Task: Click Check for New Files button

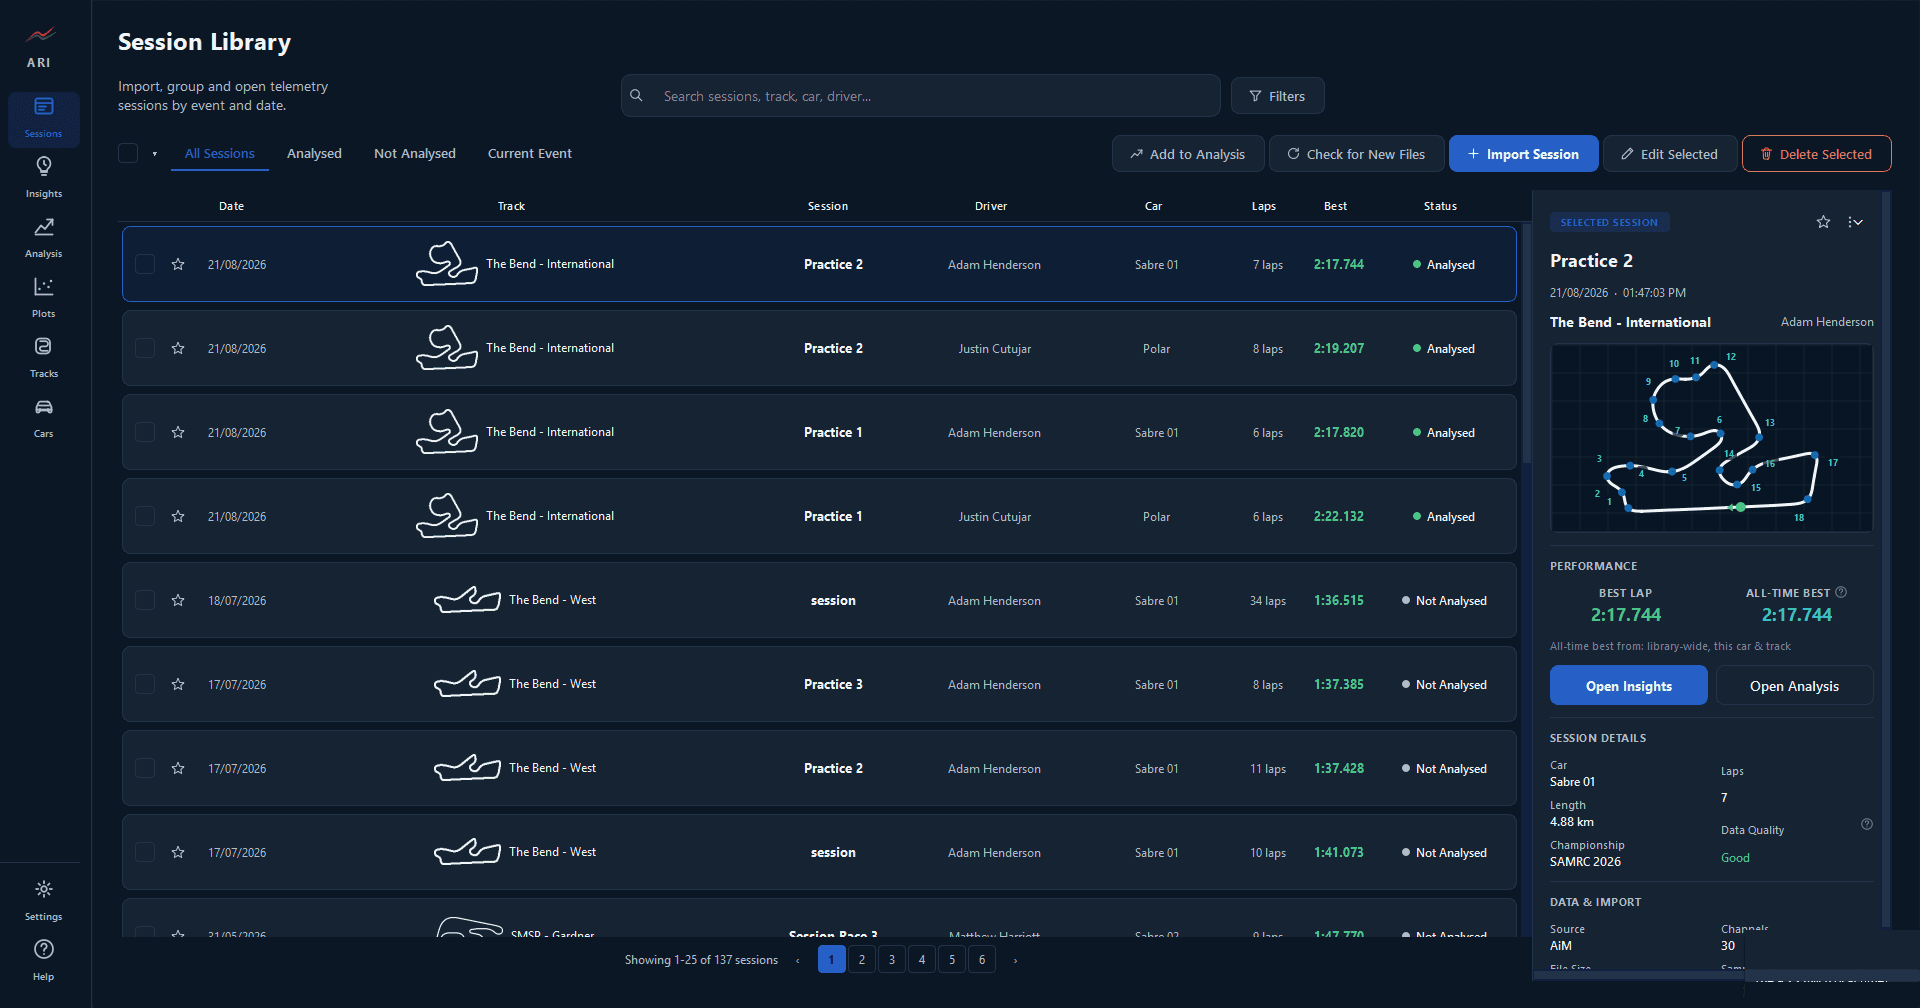Action: click(x=1356, y=154)
